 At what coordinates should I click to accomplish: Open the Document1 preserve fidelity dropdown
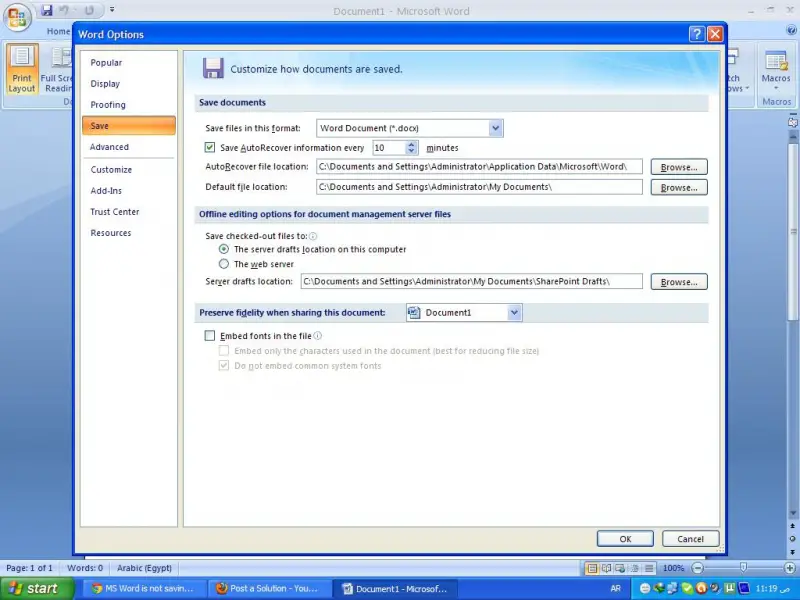514,312
